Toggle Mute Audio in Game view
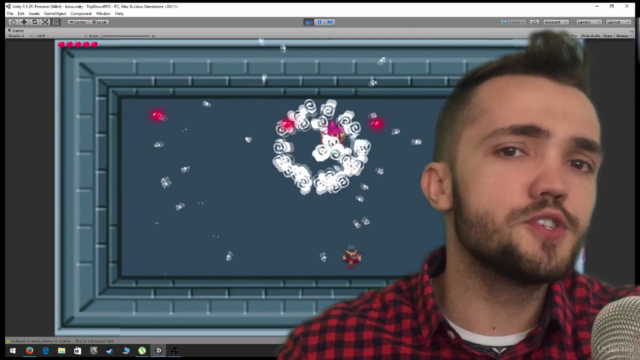 [x=591, y=36]
